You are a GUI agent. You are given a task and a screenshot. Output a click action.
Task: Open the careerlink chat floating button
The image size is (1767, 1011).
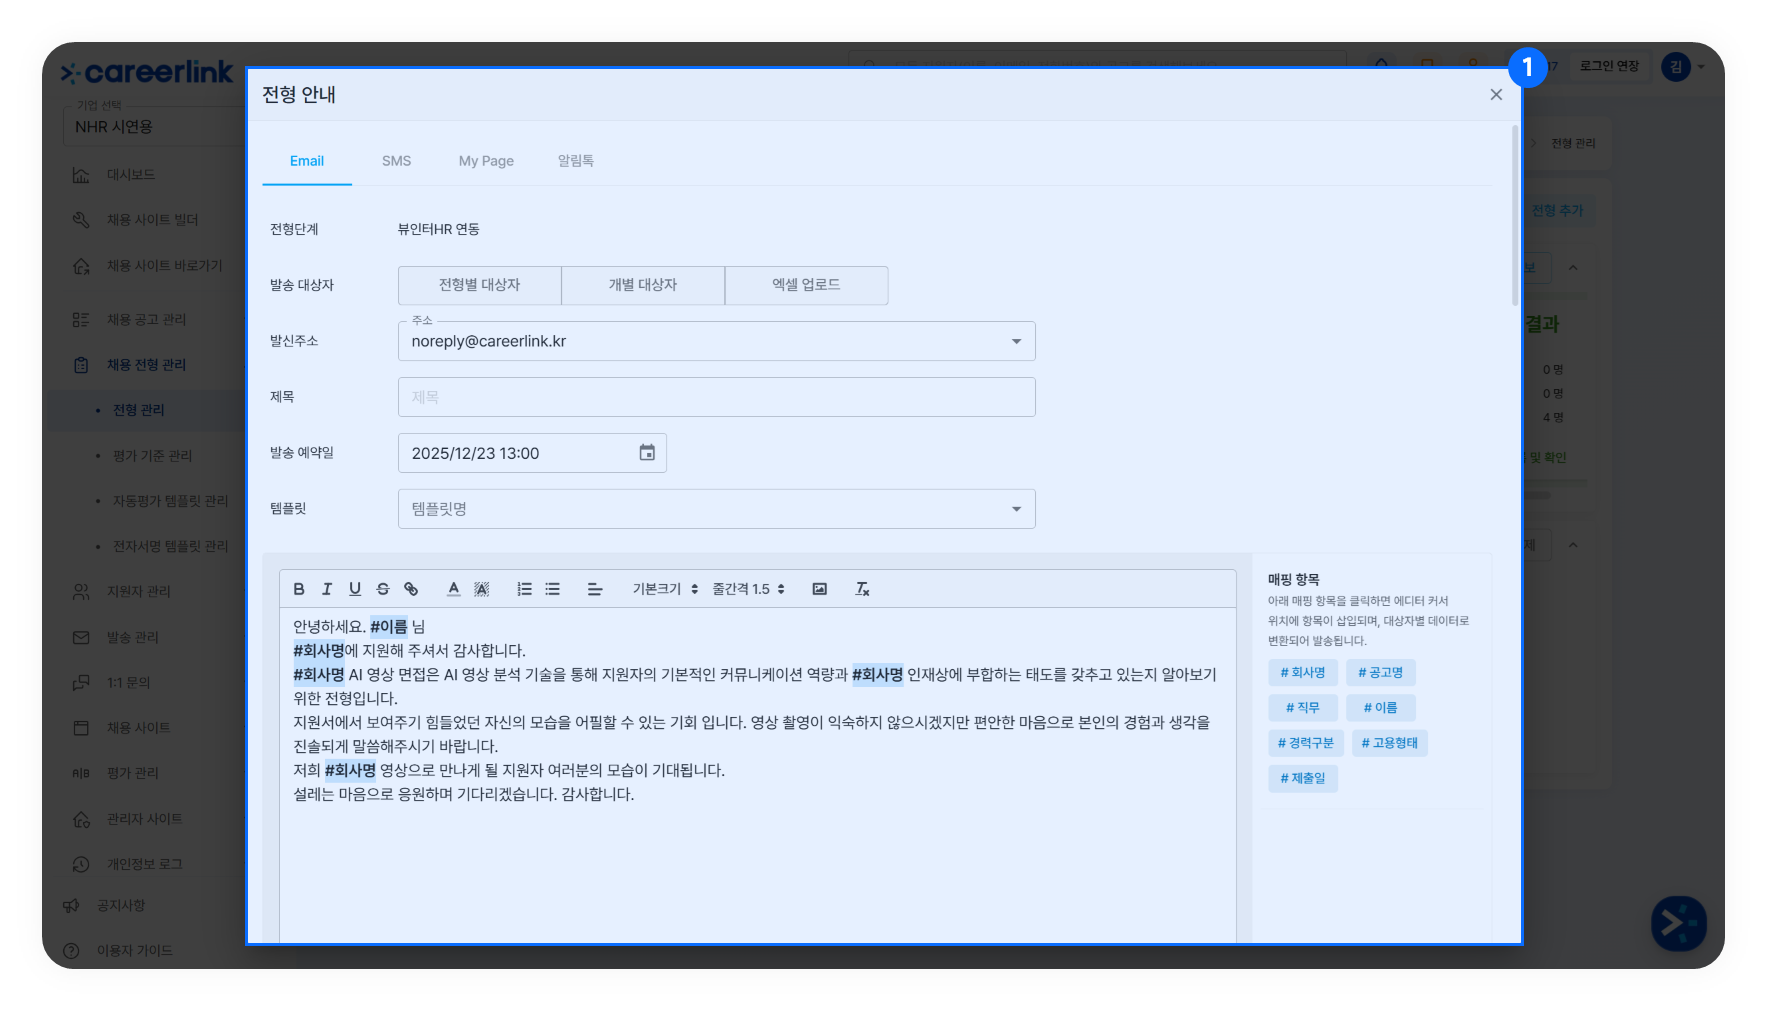pos(1679,923)
